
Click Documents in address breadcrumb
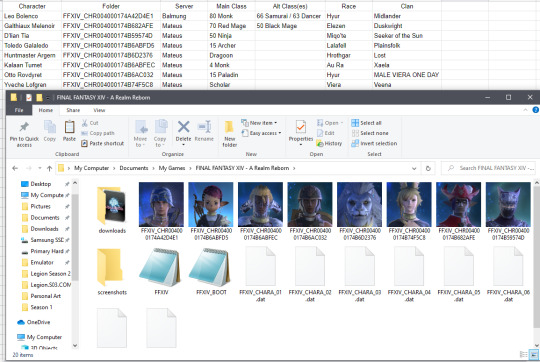(134, 168)
